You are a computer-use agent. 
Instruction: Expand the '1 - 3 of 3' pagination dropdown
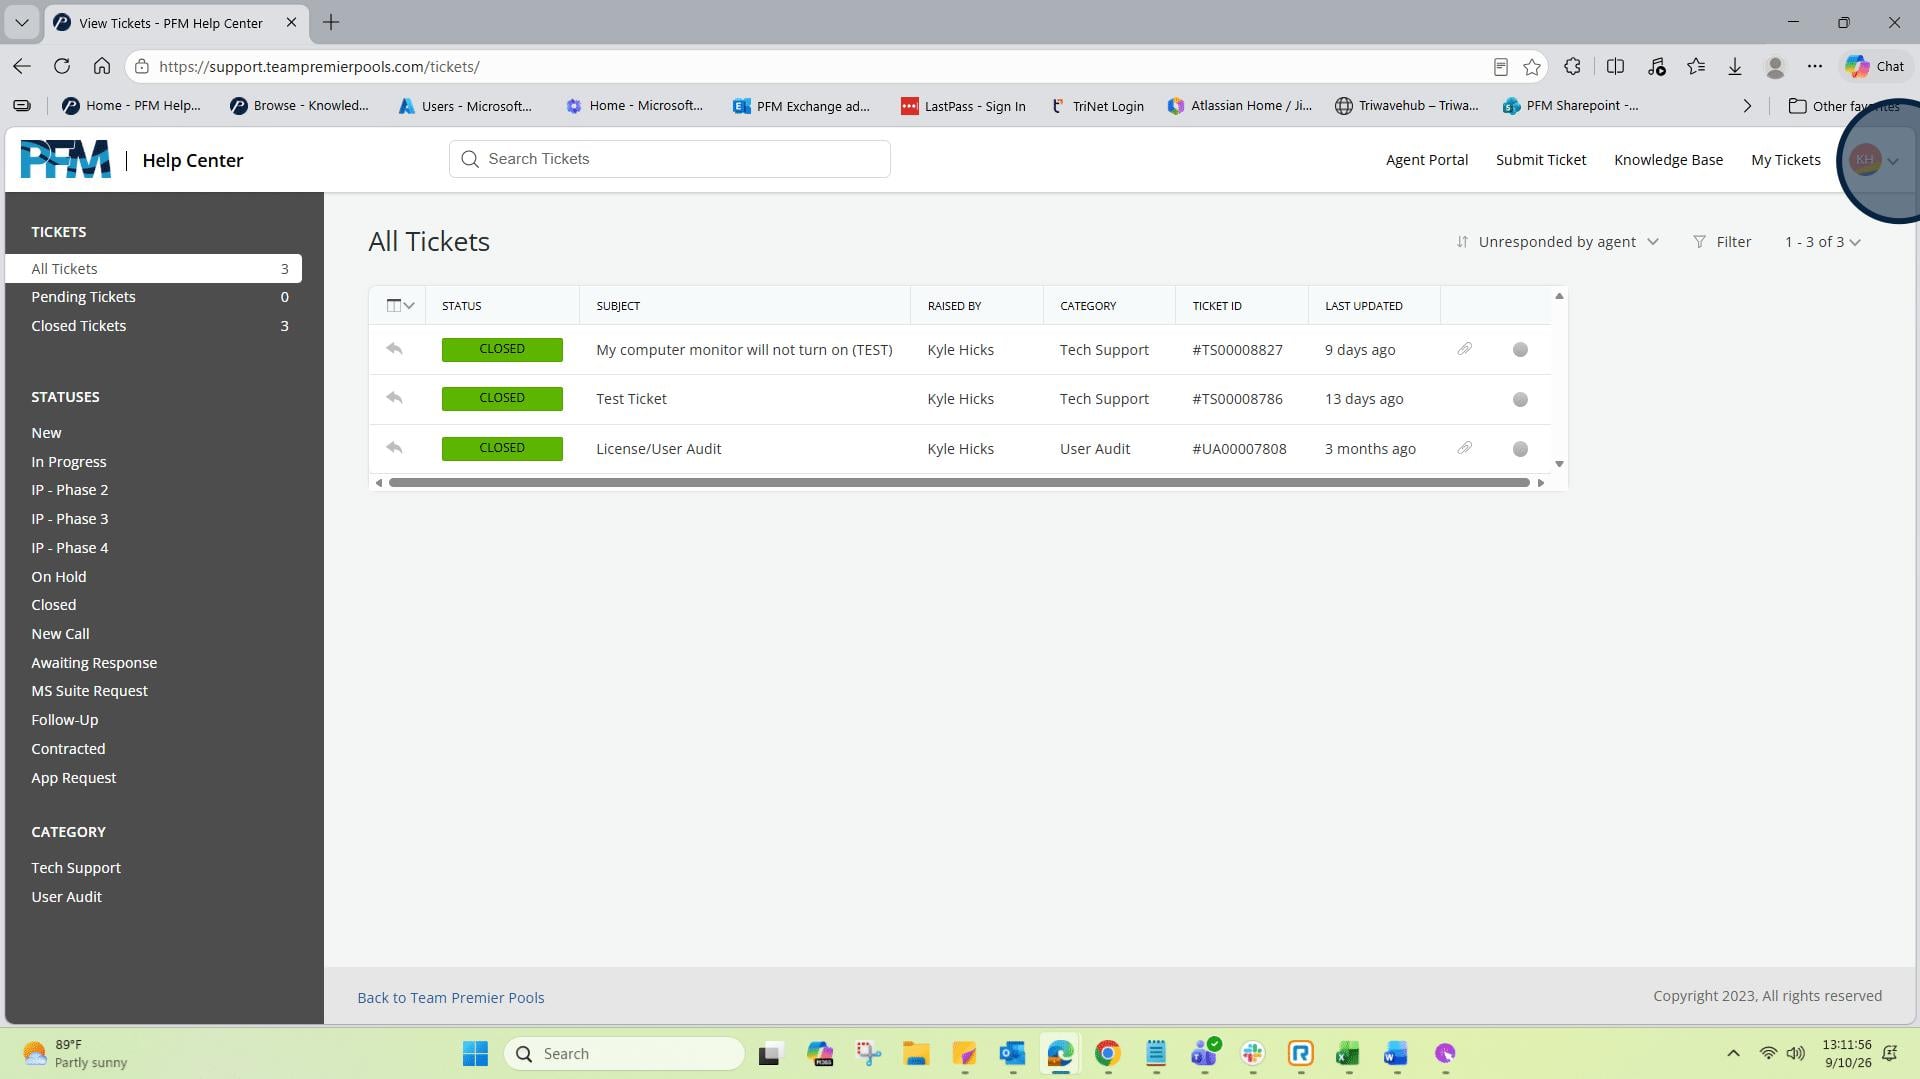1822,242
